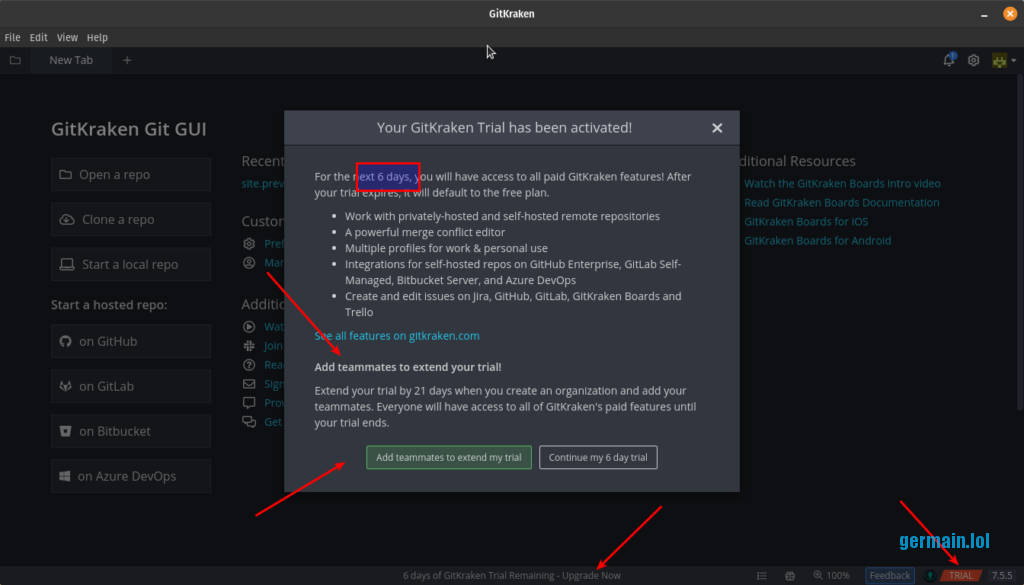This screenshot has width=1024, height=585.
Task: Switch to the New Tab tab
Action: pyautogui.click(x=71, y=60)
